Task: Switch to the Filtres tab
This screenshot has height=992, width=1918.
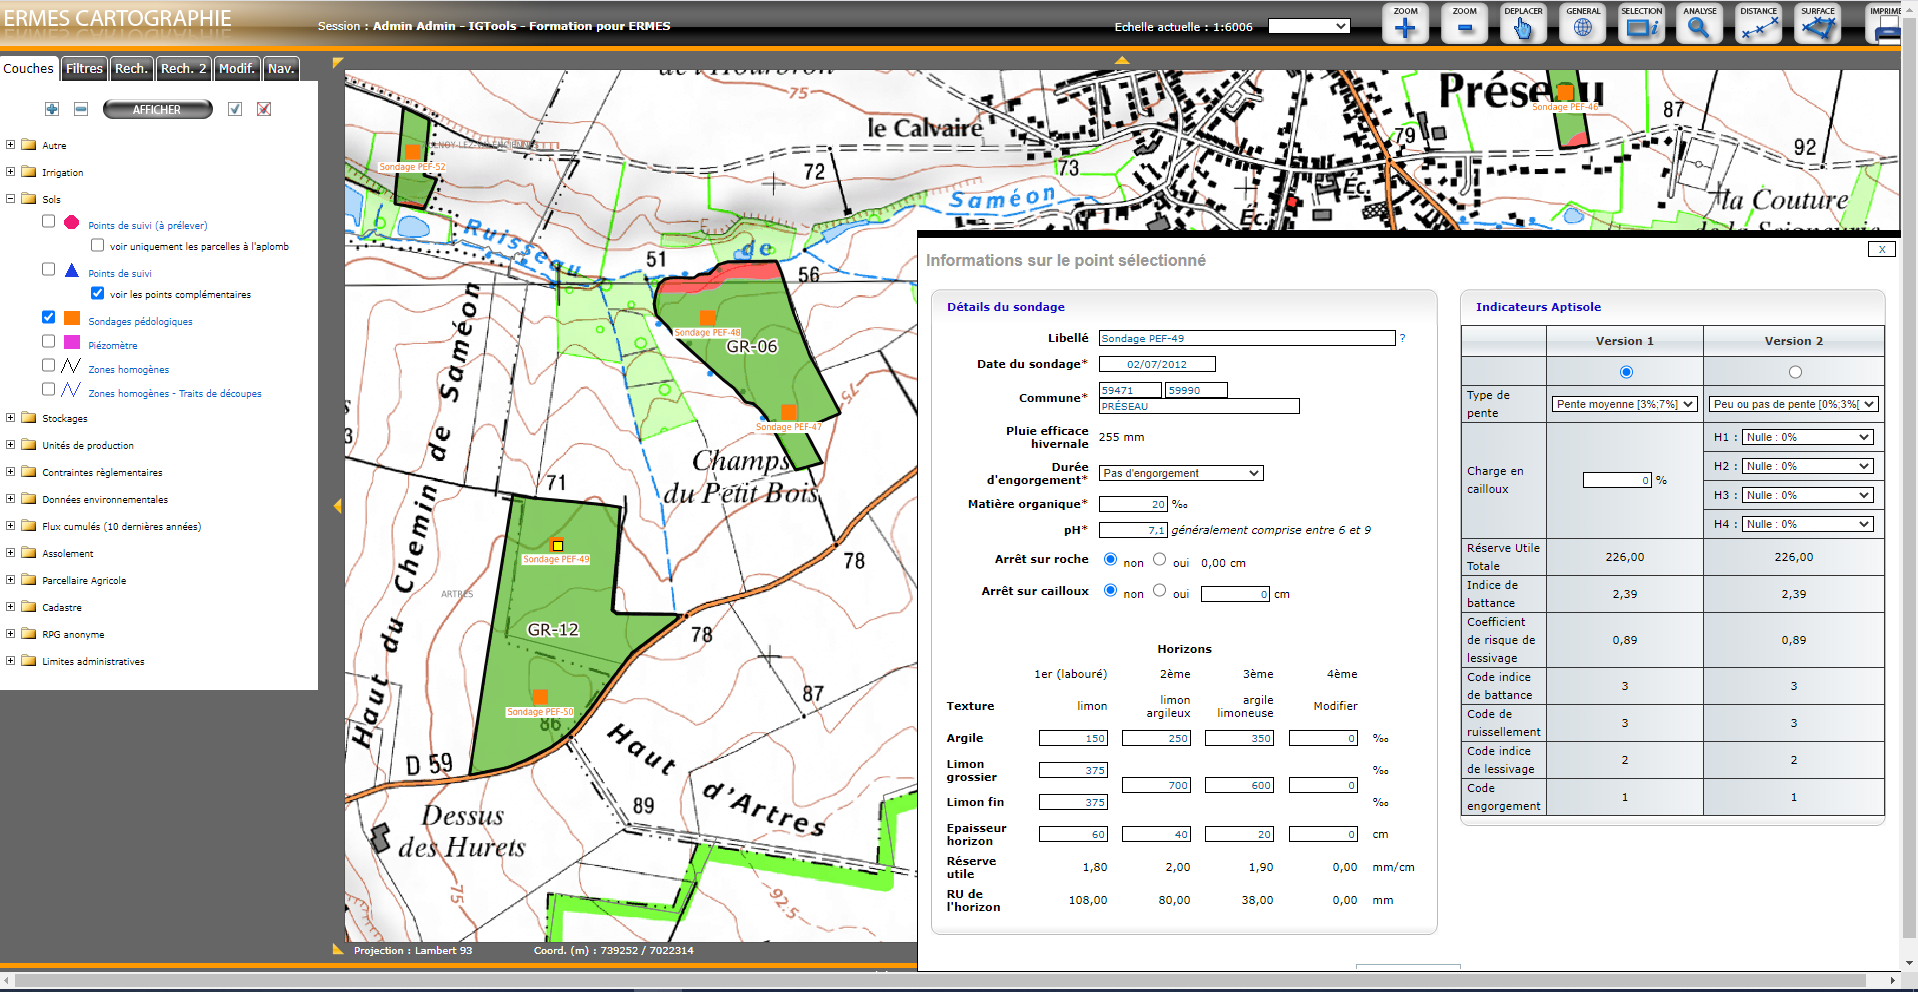Action: coord(84,69)
